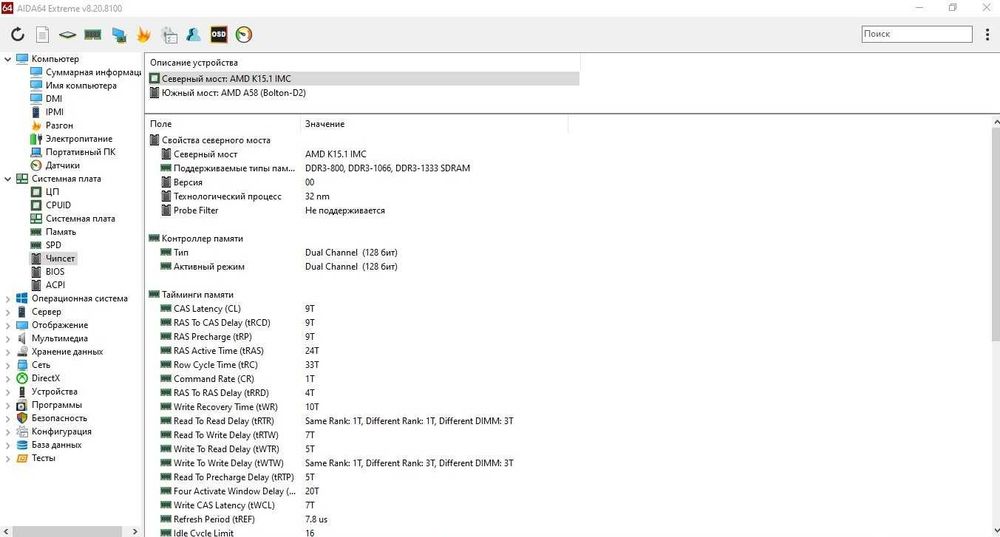Click the Сеть network icon in tree
Image resolution: width=1000 pixels, height=537 pixels.
point(22,365)
